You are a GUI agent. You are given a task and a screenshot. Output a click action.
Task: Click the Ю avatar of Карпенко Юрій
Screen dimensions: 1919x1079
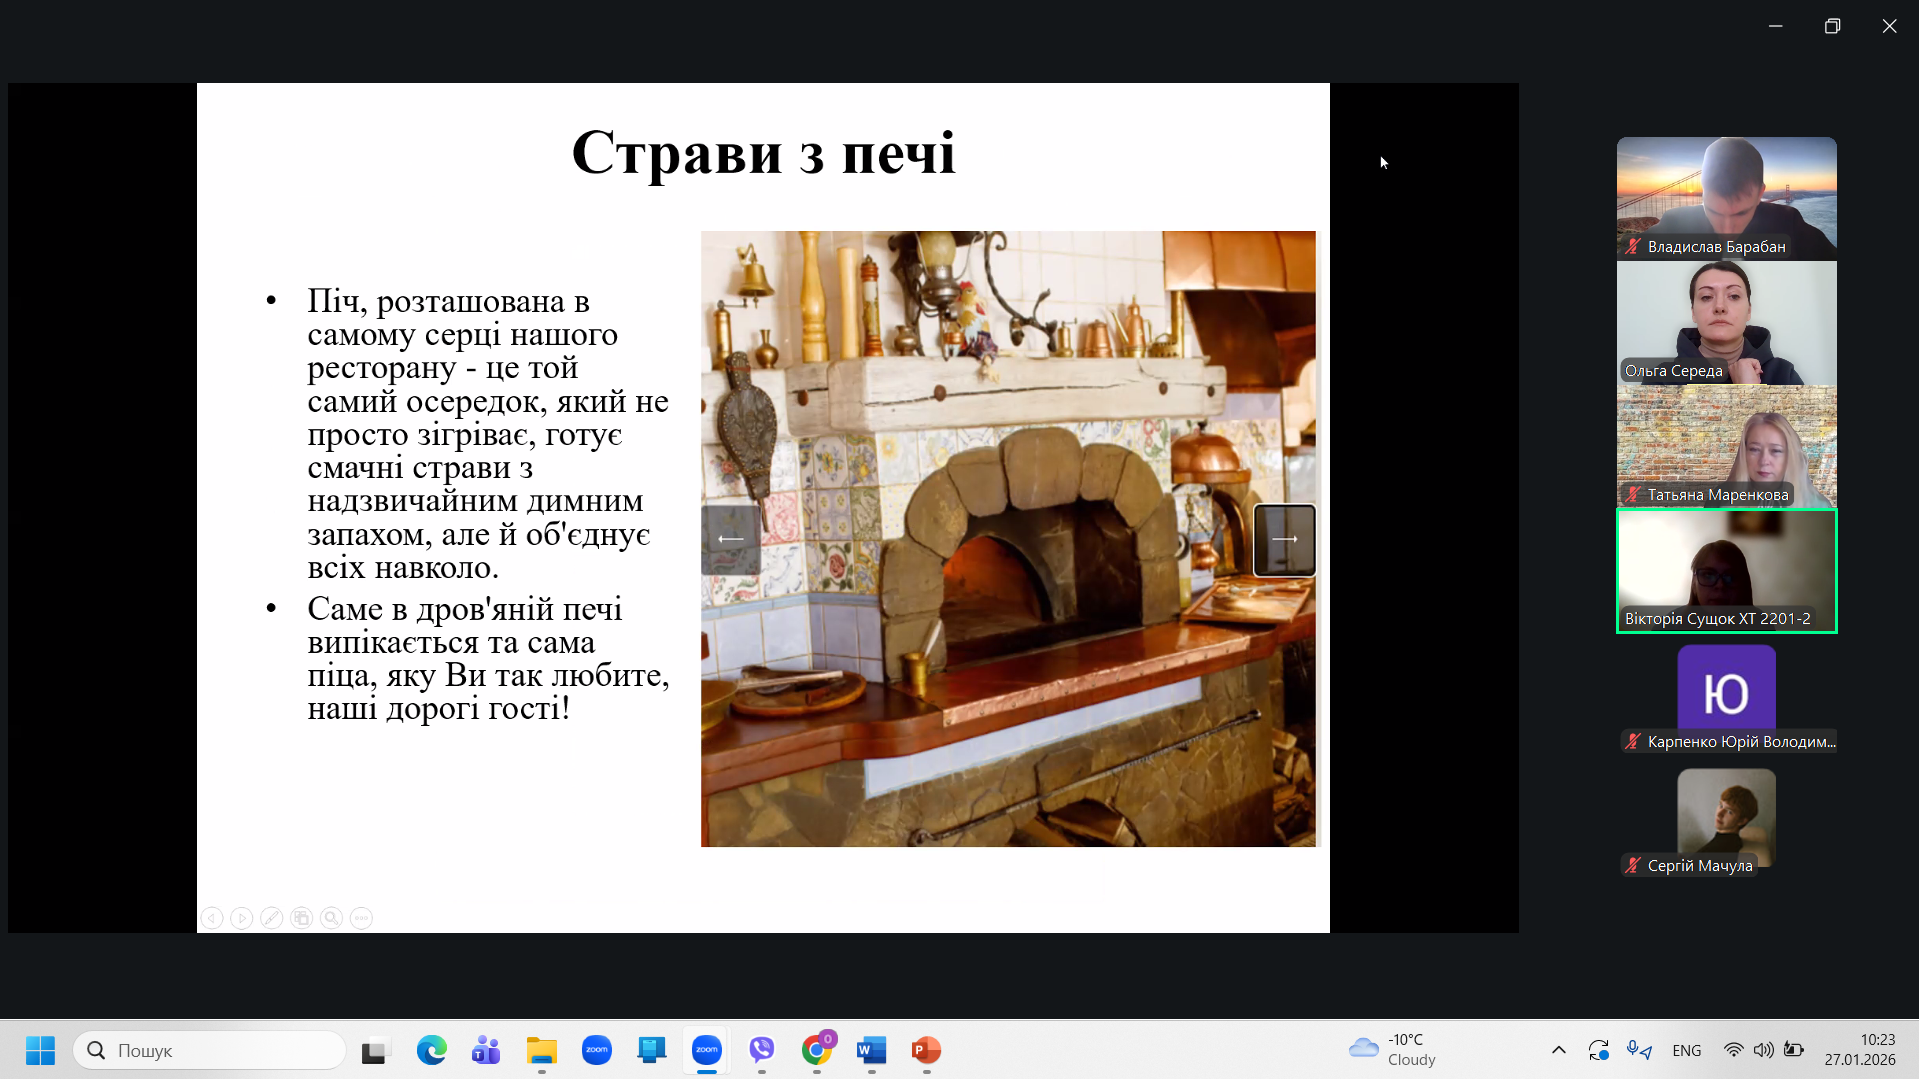[1726, 692]
